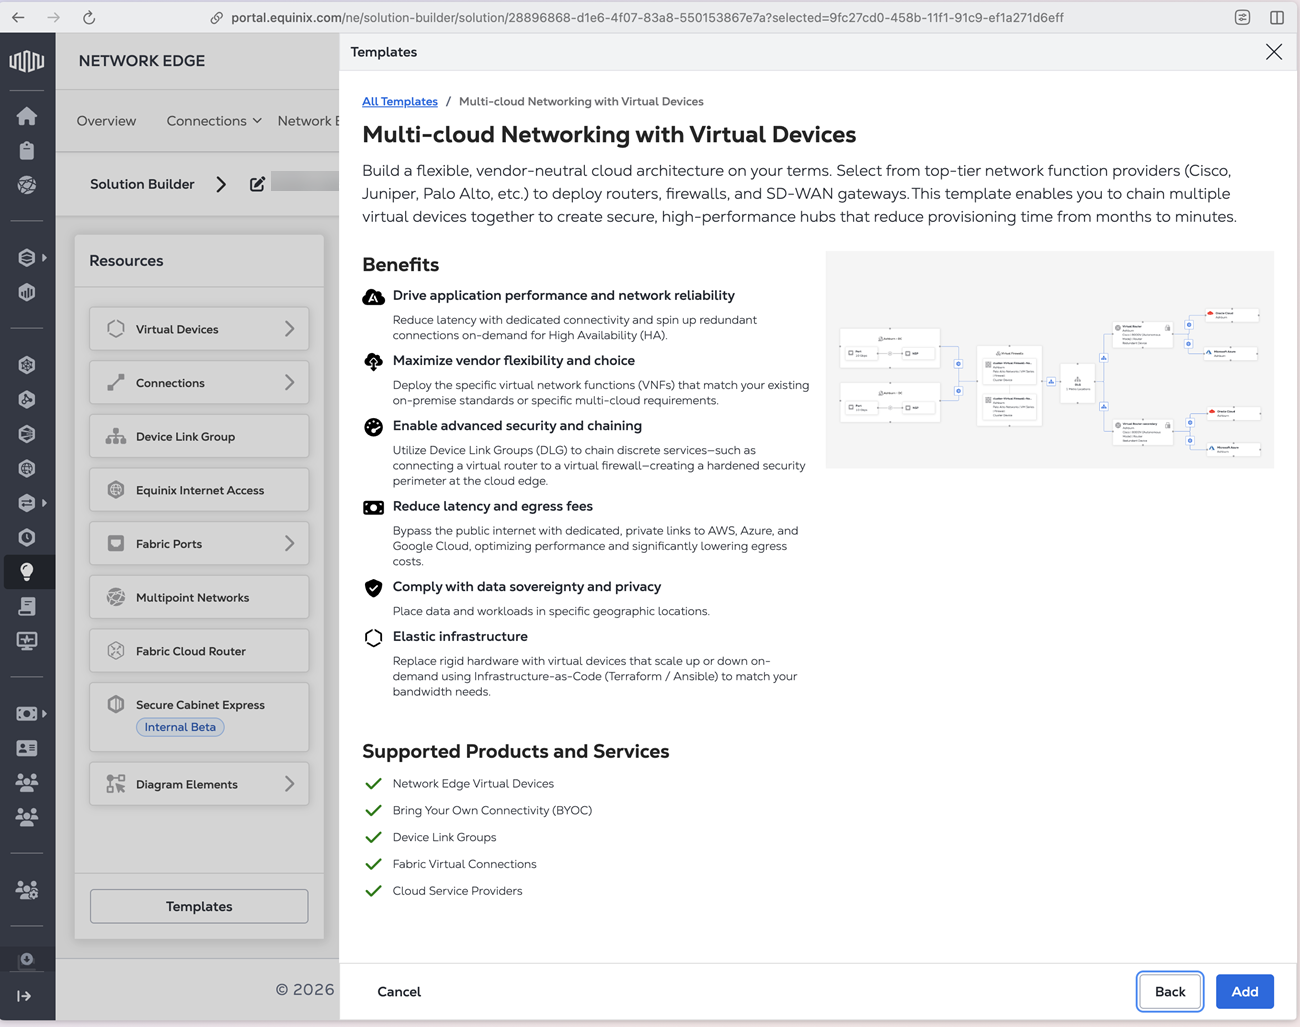Click the 'Maximize vendor flexibility and choice' heading
This screenshot has width=1300, height=1027.
[514, 361]
